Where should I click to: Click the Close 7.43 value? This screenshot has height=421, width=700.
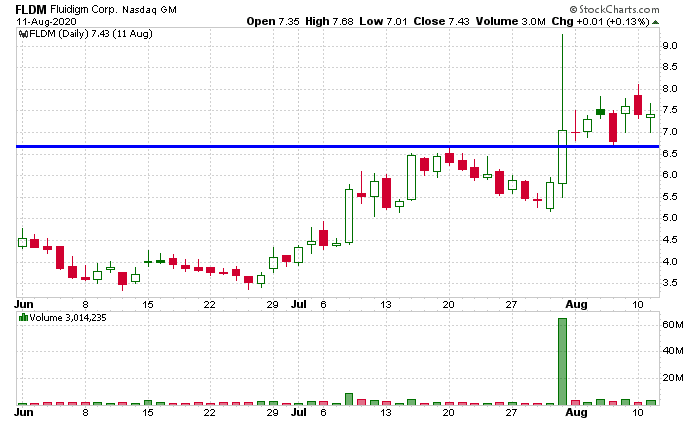coord(442,21)
